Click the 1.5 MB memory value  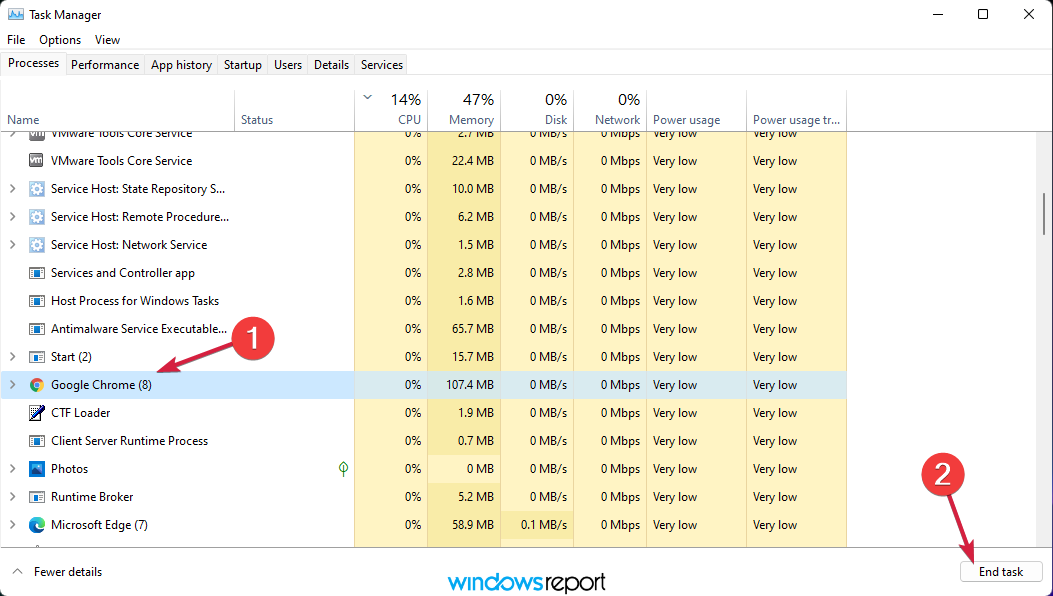(x=476, y=245)
